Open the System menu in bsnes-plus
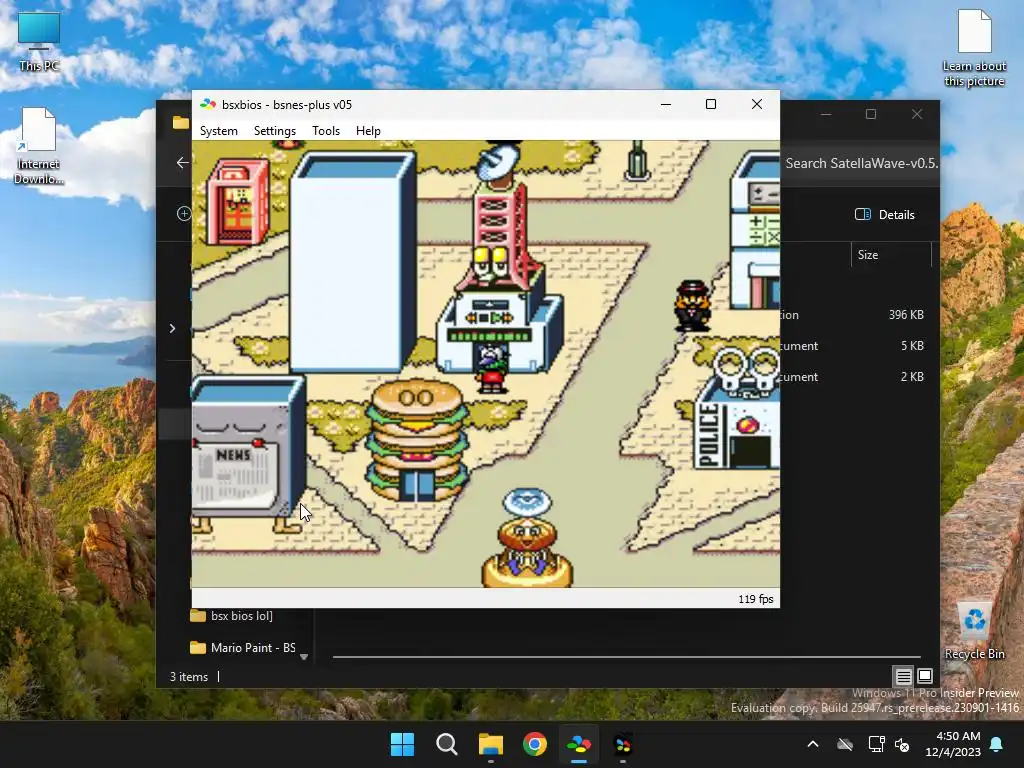1024x768 pixels. [218, 131]
